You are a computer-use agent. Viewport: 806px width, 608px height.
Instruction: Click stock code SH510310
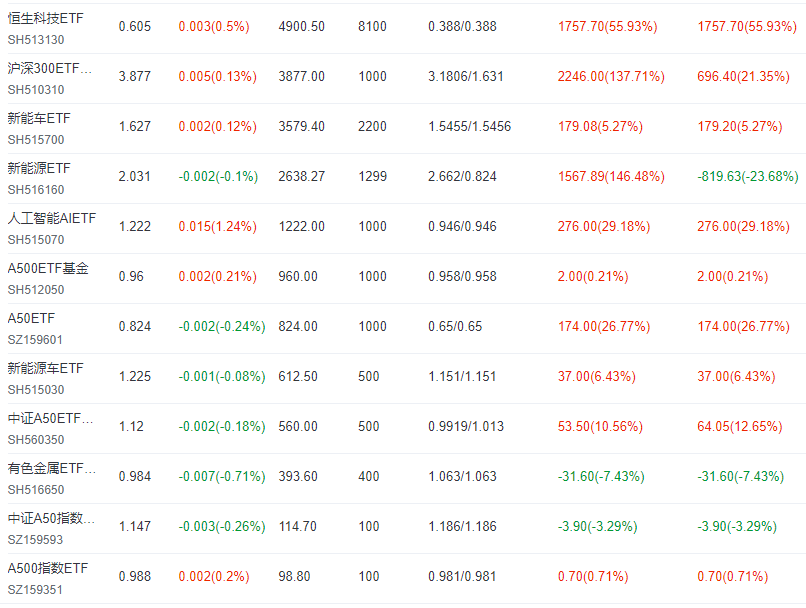point(36,89)
